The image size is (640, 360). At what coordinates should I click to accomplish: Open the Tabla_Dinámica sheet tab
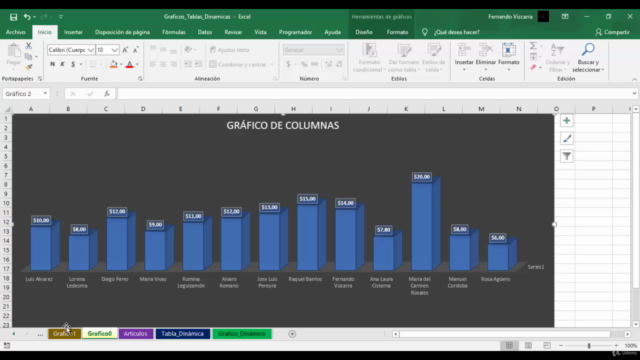click(182, 334)
